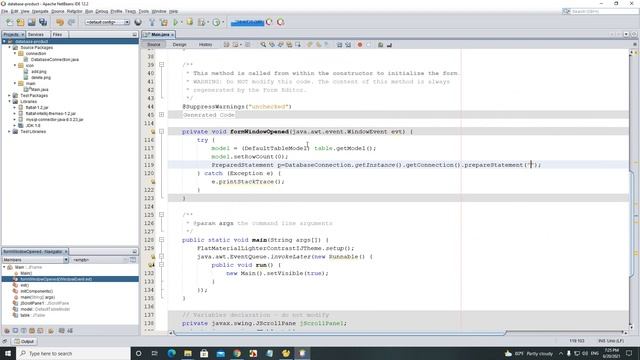
Task: Select DatabaseConnection.java in project tree
Action: 55,60
